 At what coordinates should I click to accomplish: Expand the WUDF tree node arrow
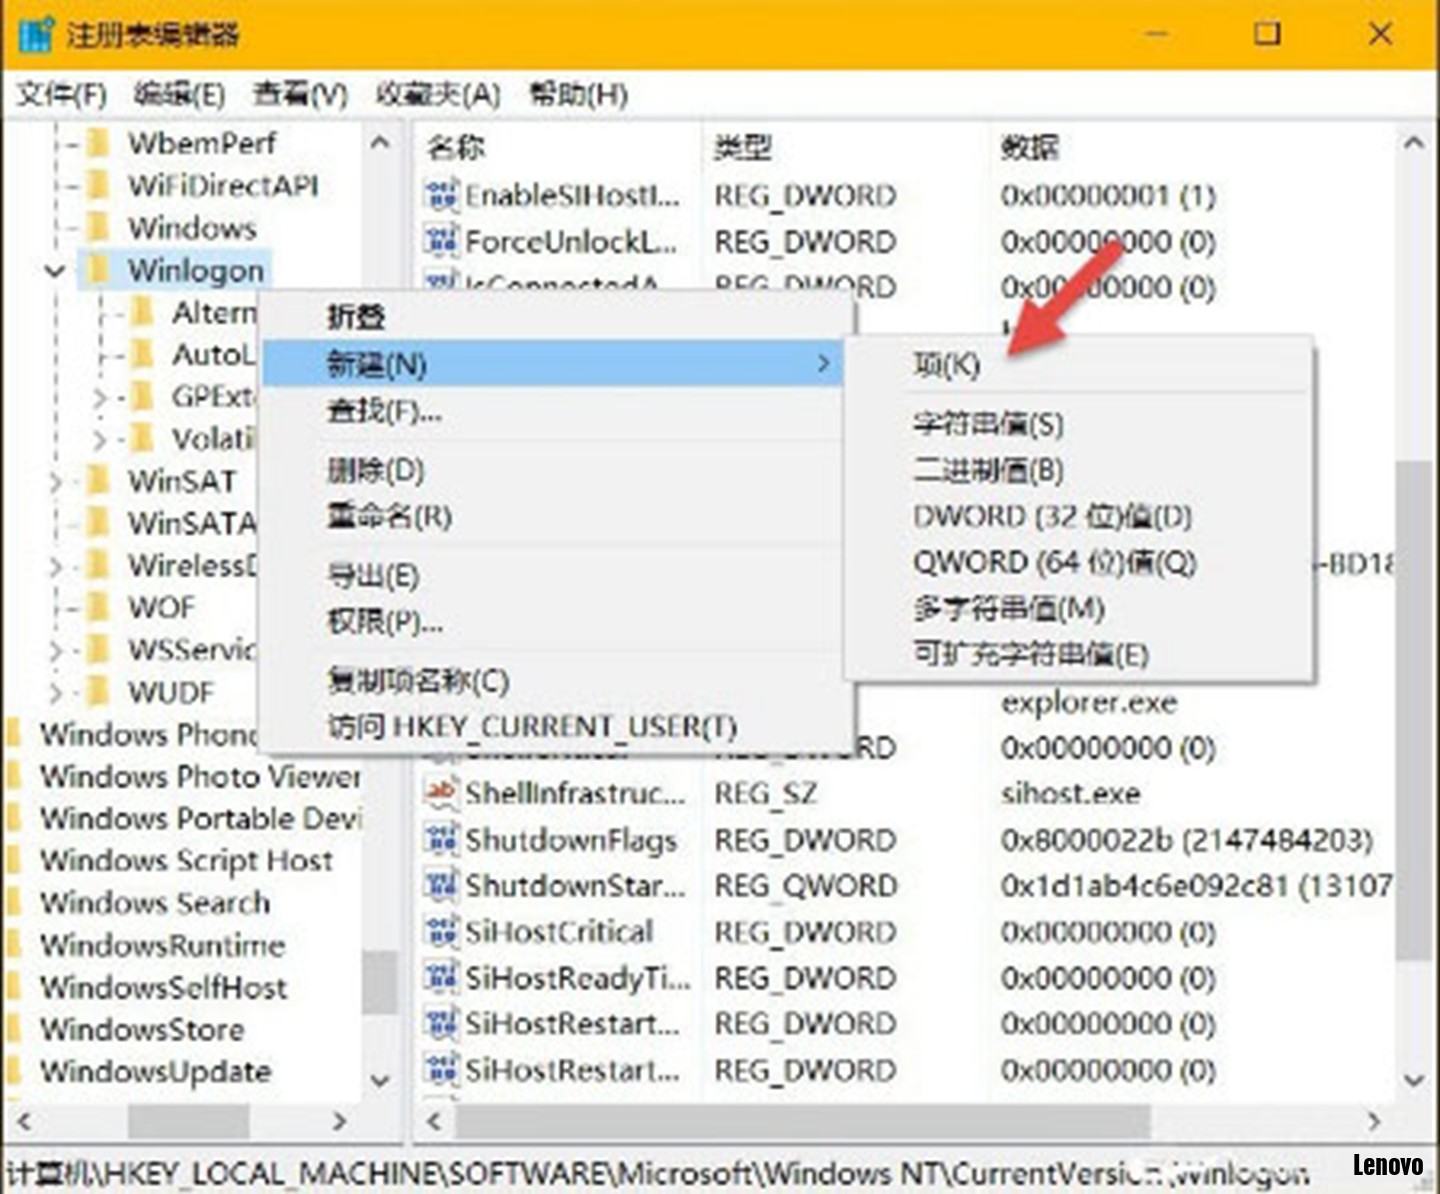tap(56, 692)
